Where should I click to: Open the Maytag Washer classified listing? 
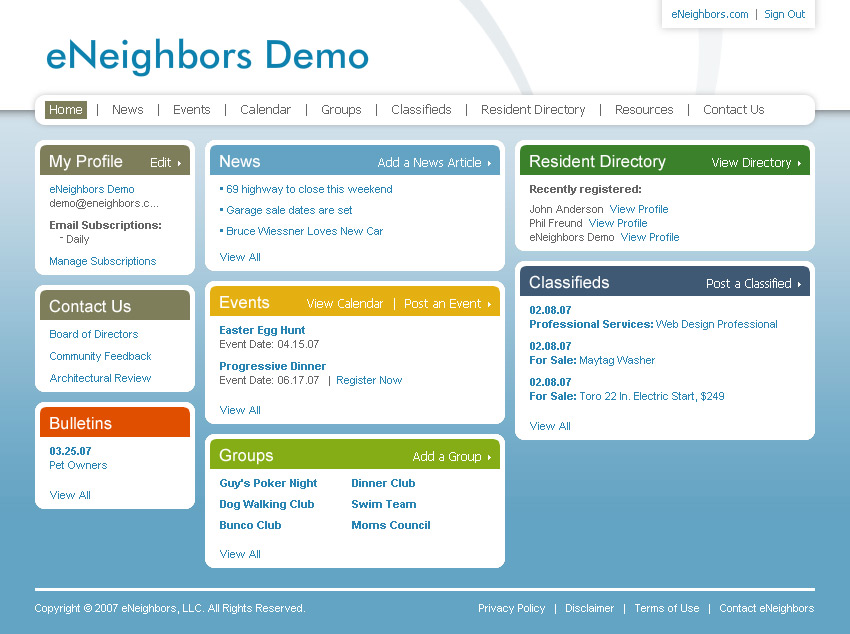click(x=617, y=360)
